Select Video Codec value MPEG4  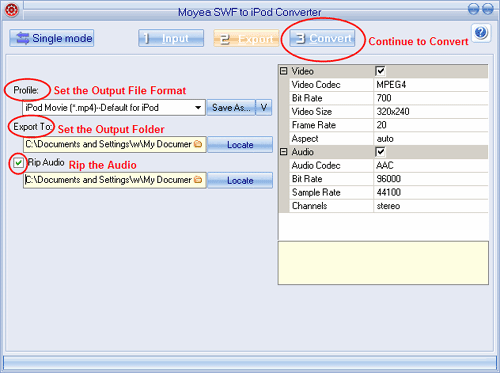tap(431, 85)
